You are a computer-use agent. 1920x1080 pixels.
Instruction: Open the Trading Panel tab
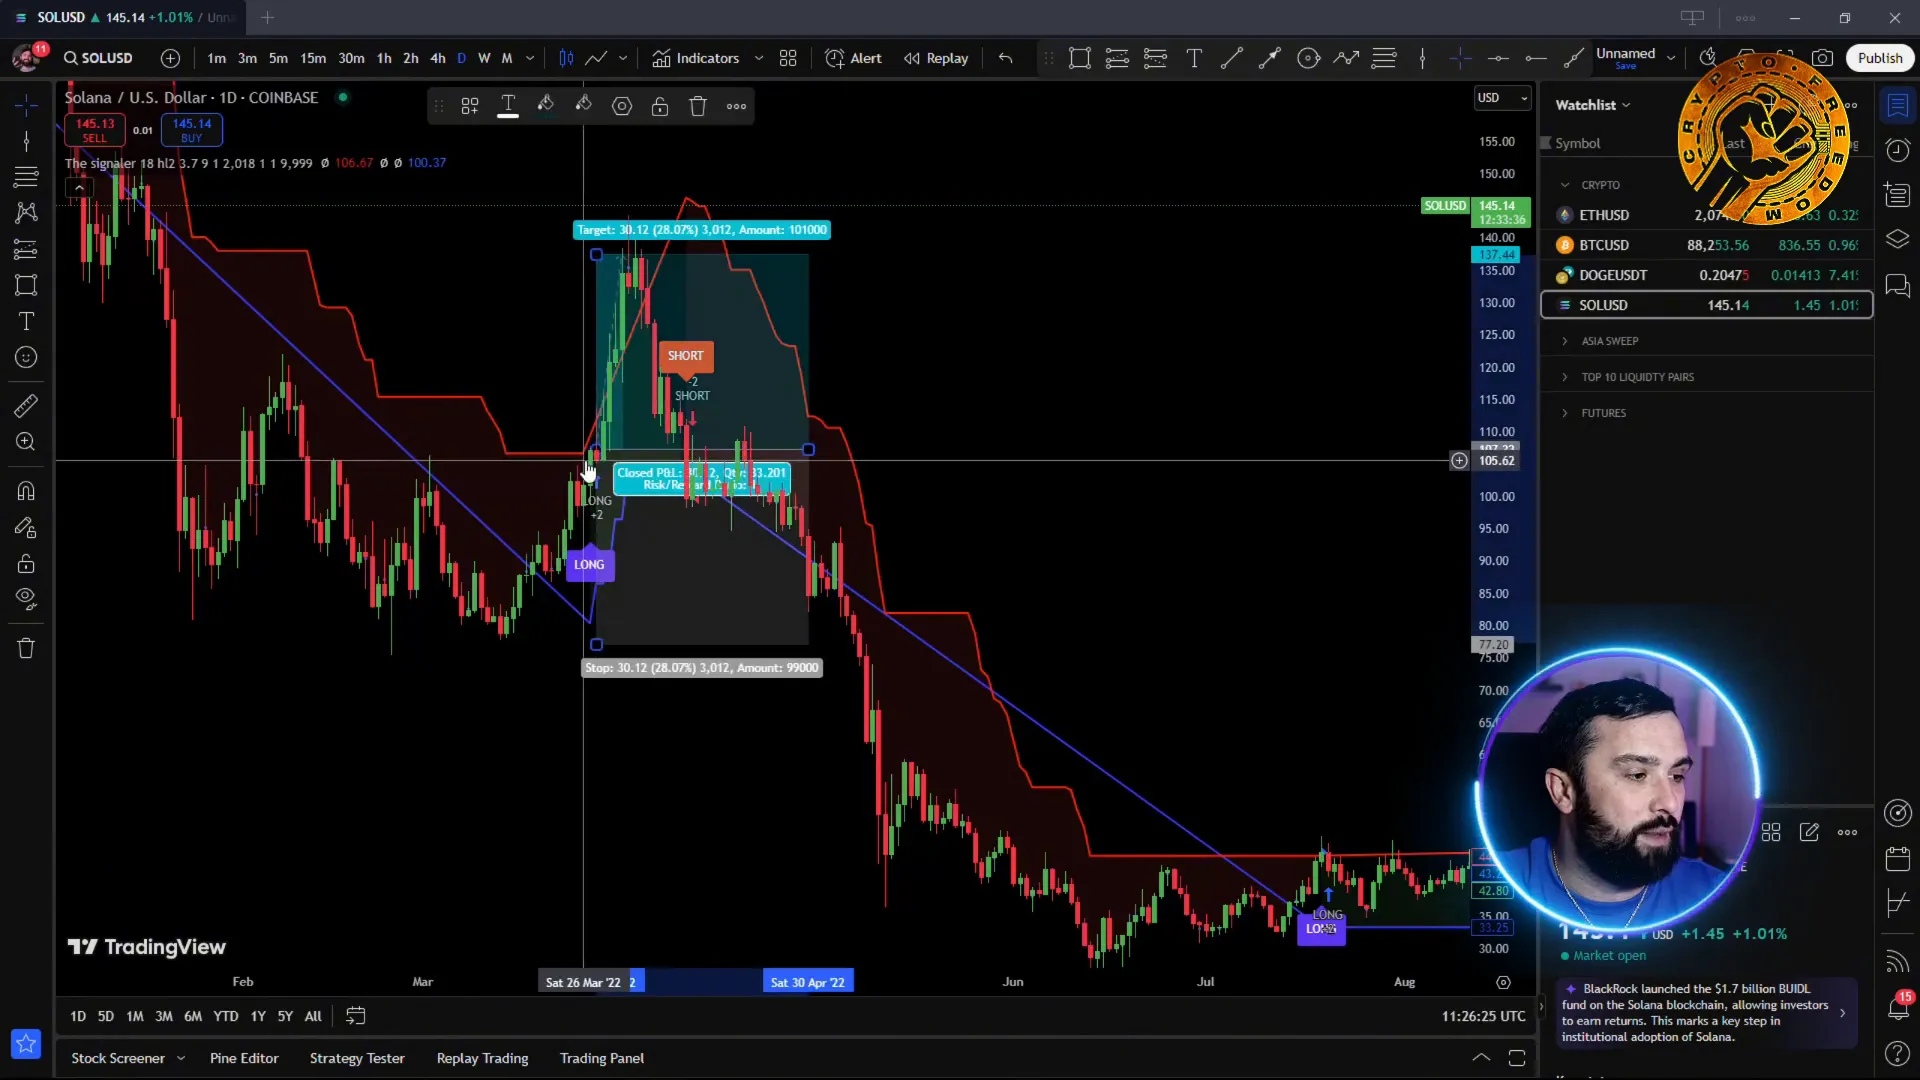click(x=602, y=1058)
